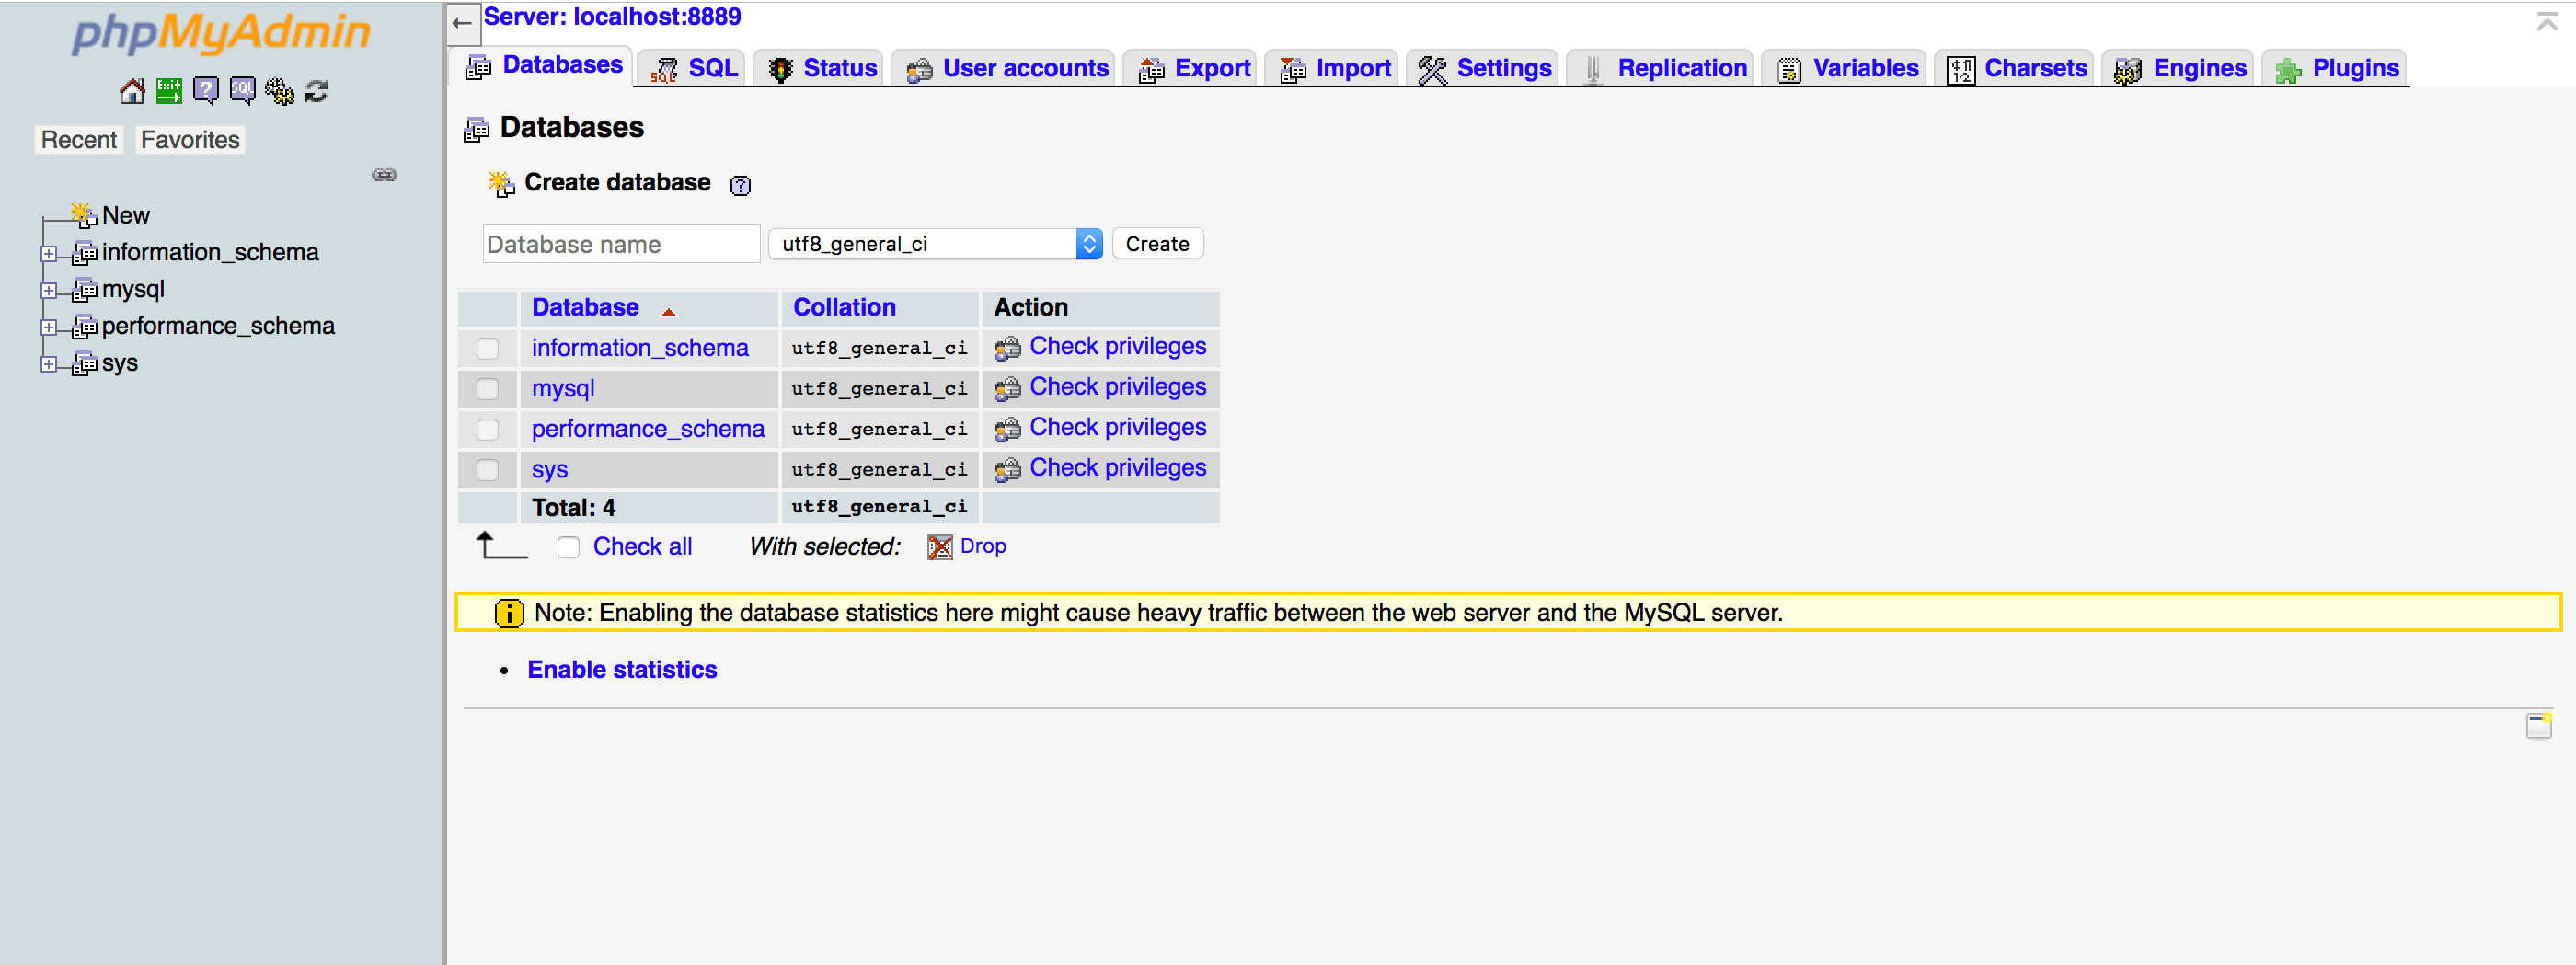Click the Create database help icon
The image size is (2576, 965).
(x=740, y=185)
